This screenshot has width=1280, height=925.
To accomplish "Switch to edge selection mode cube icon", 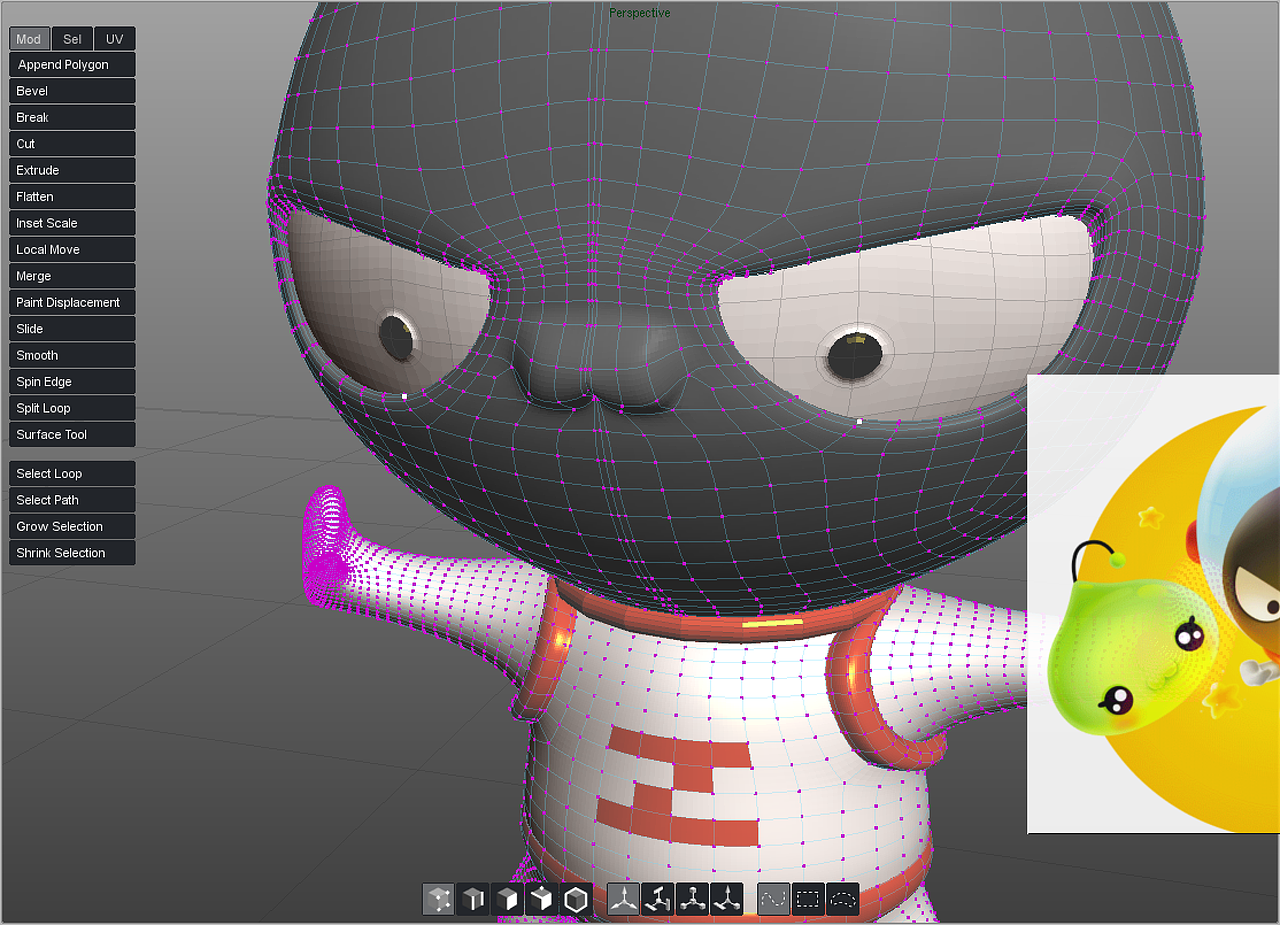I will [472, 899].
